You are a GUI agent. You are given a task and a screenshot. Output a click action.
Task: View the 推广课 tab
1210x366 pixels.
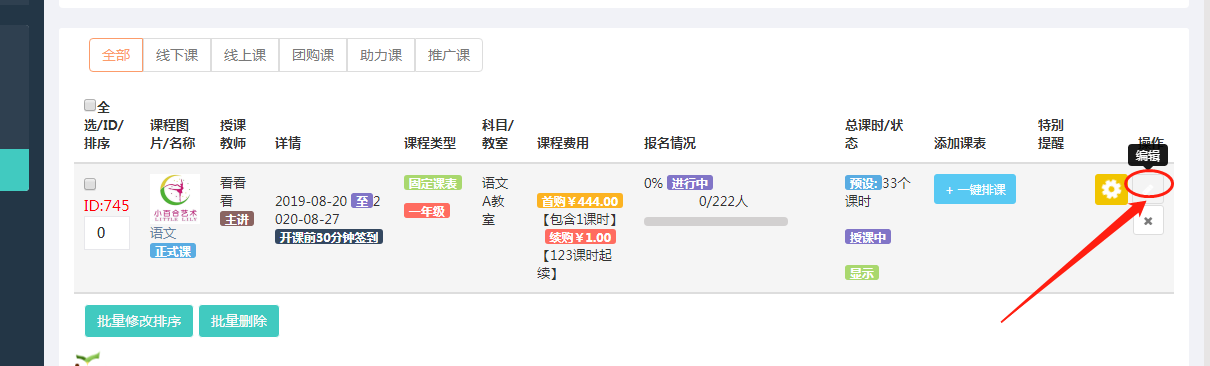[449, 55]
